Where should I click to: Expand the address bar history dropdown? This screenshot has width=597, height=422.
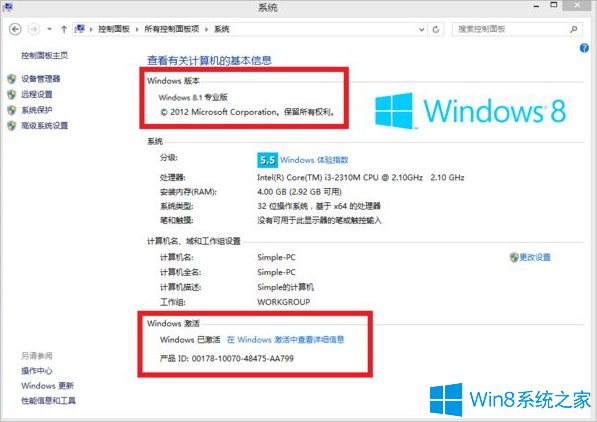[421, 29]
